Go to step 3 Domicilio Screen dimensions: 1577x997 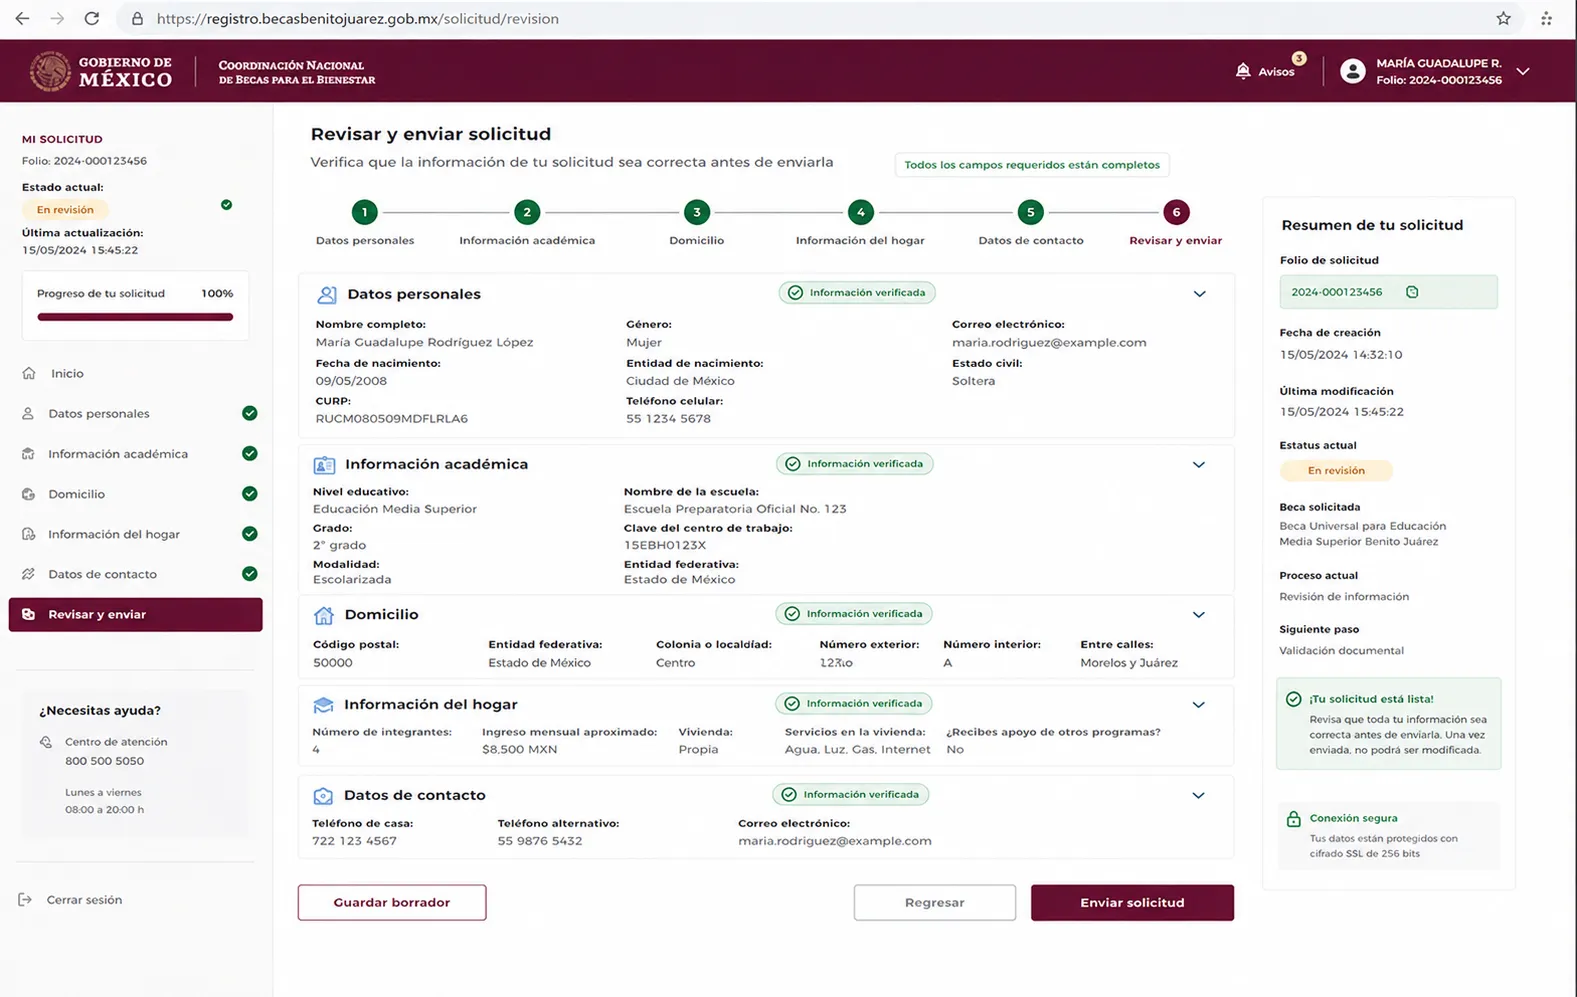pyautogui.click(x=697, y=212)
